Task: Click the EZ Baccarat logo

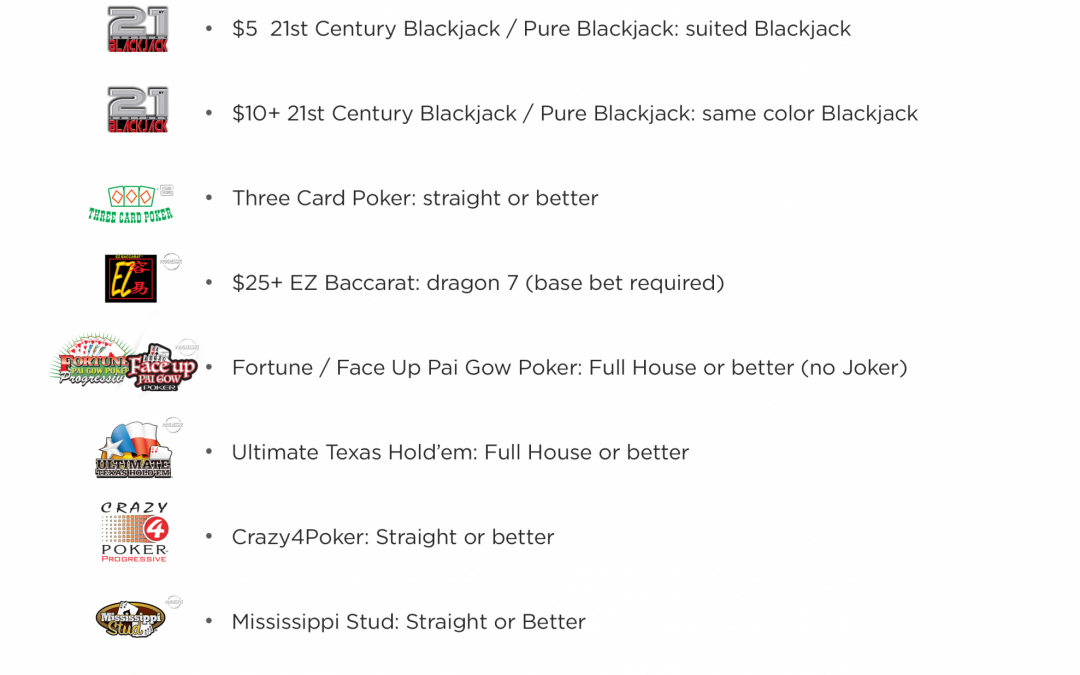Action: [130, 278]
